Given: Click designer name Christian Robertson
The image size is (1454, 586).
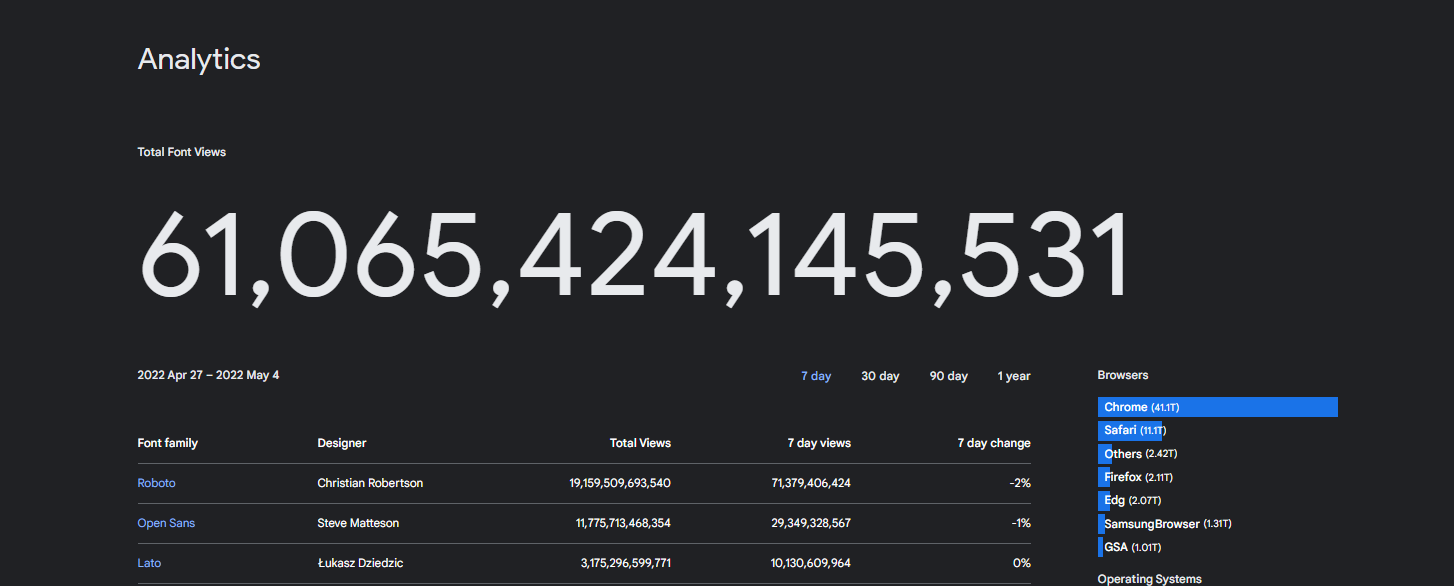Looking at the screenshot, I should pyautogui.click(x=370, y=483).
